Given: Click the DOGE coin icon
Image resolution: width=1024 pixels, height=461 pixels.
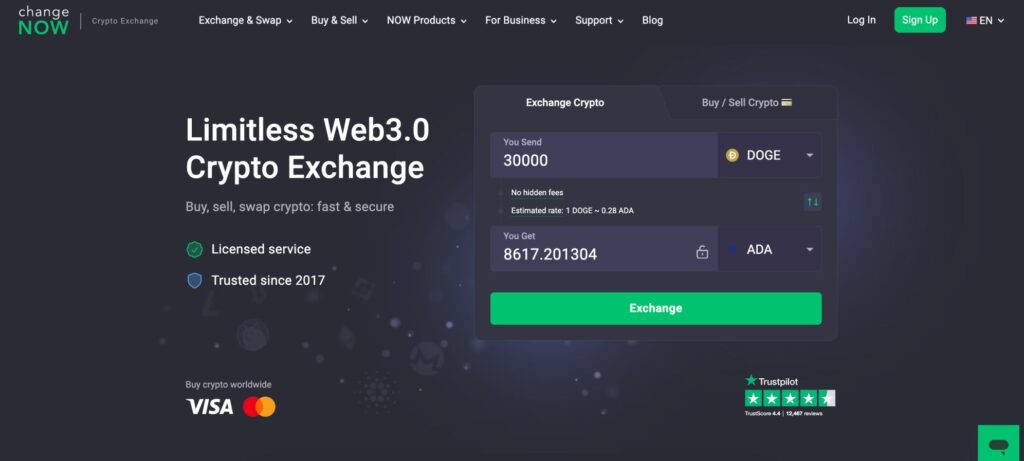Looking at the screenshot, I should 732,155.
